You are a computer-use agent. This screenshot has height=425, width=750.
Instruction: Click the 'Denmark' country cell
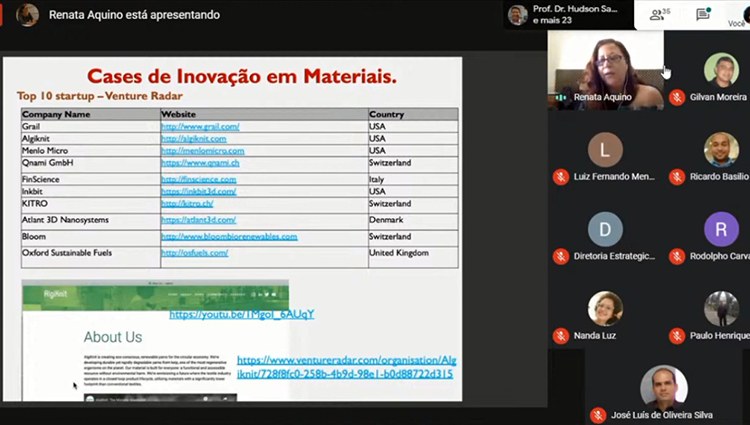(x=413, y=222)
